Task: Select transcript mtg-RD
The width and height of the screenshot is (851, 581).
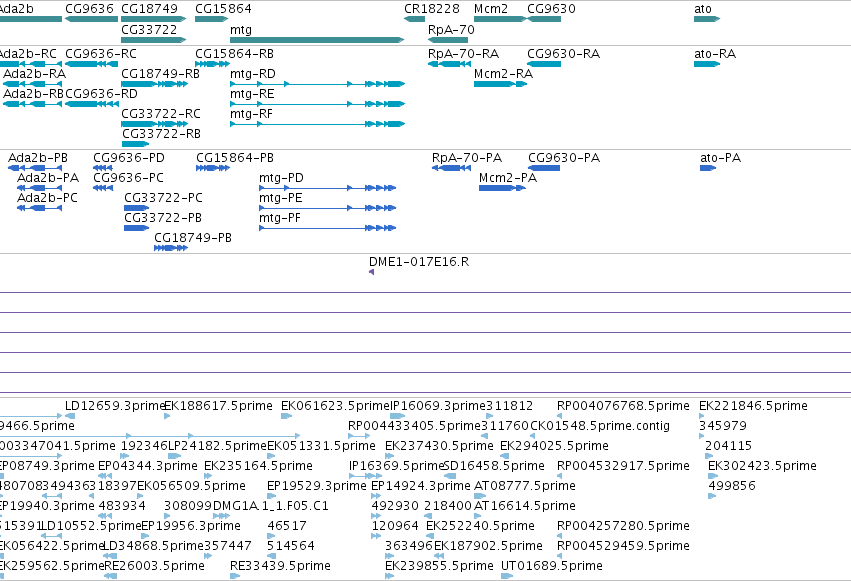Action: 317,84
